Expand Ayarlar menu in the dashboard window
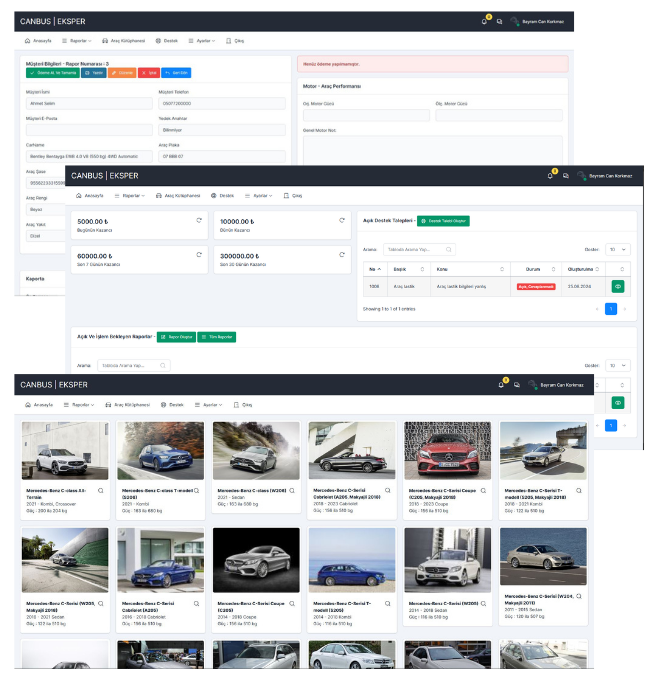Viewport: 651px width, 692px height. tap(259, 196)
